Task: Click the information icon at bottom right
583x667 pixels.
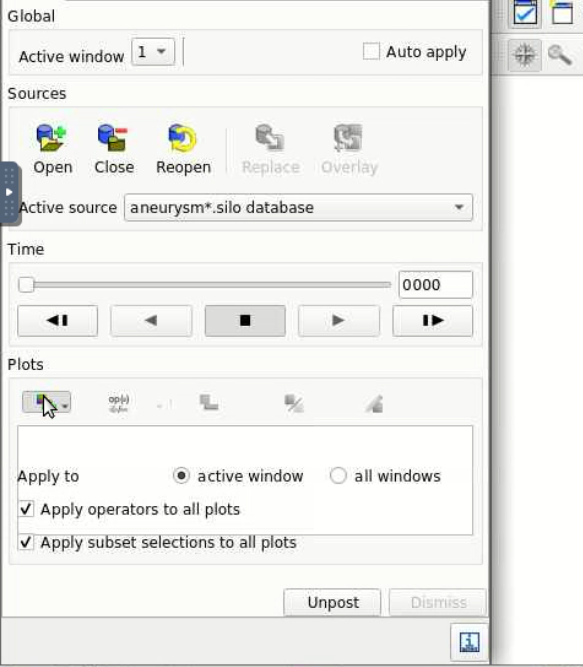Action: click(x=469, y=642)
